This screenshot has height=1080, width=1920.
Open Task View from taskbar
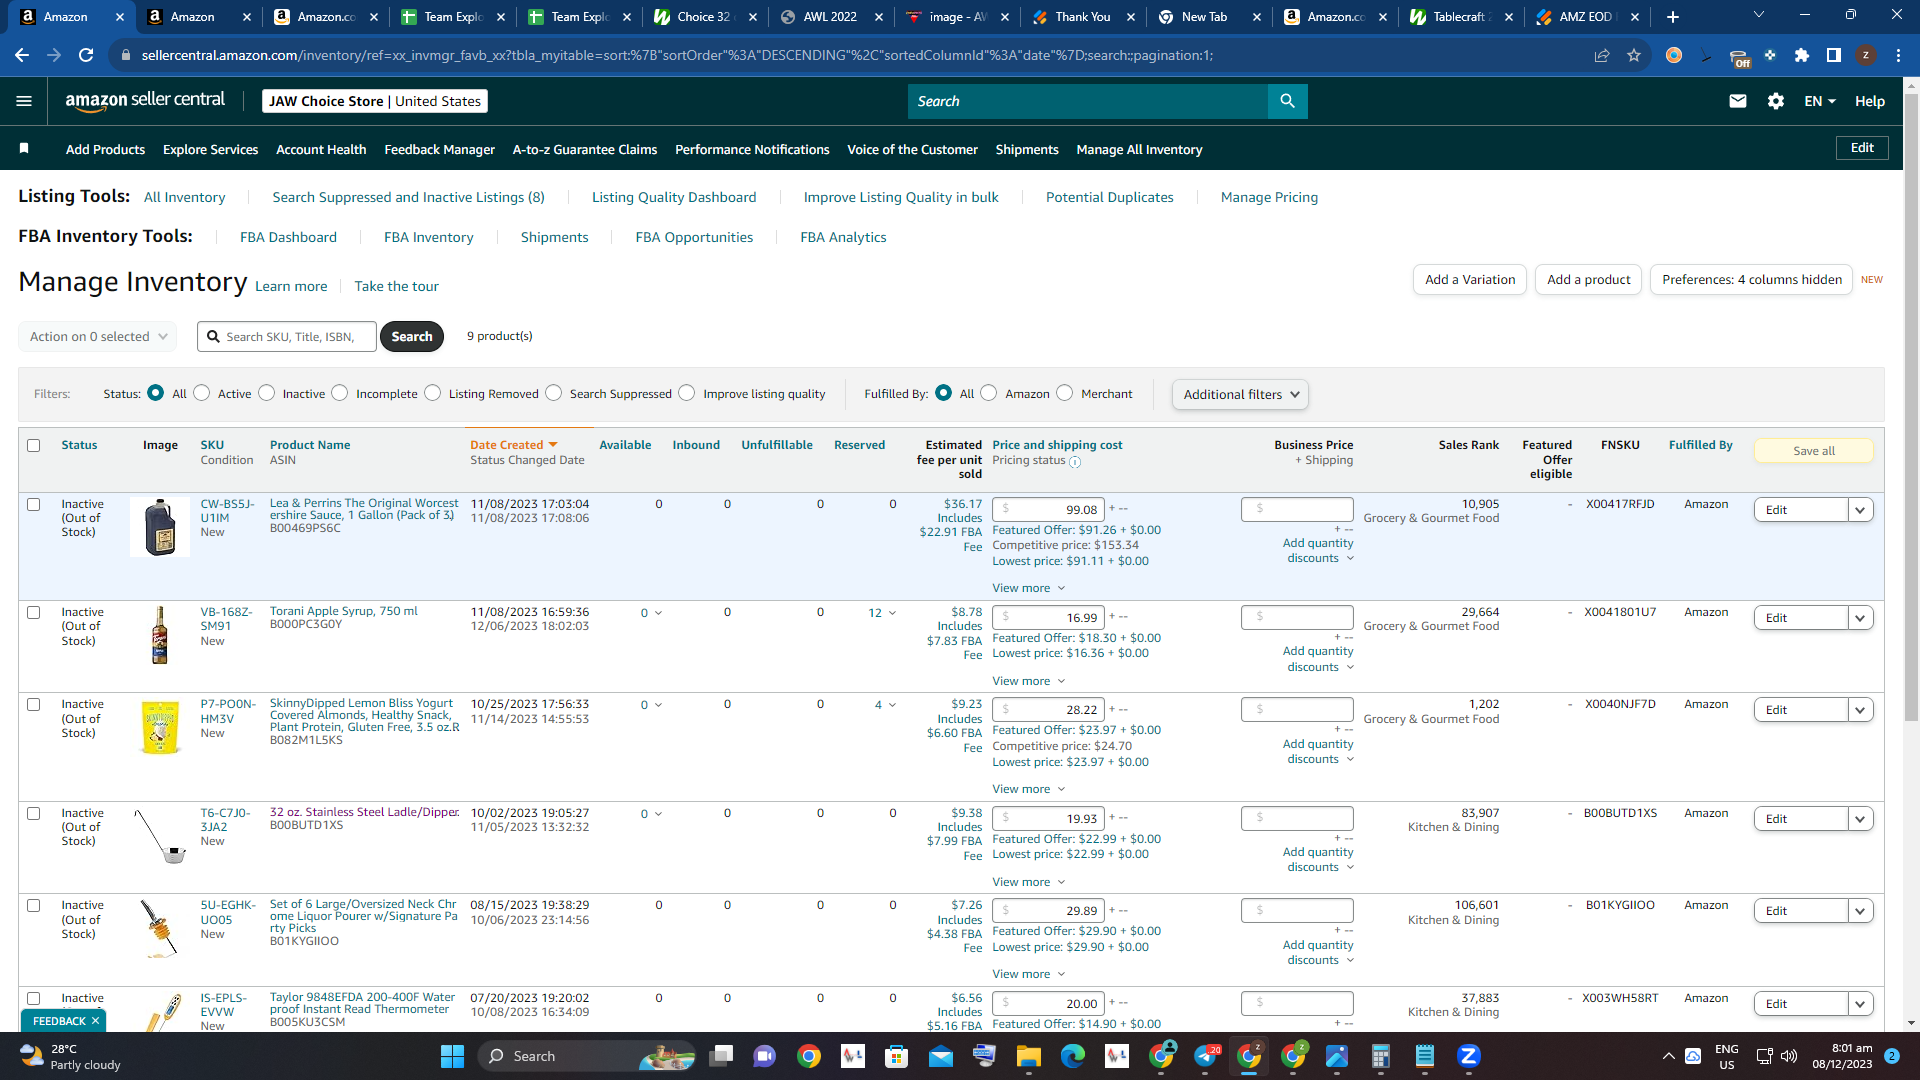(x=721, y=1056)
